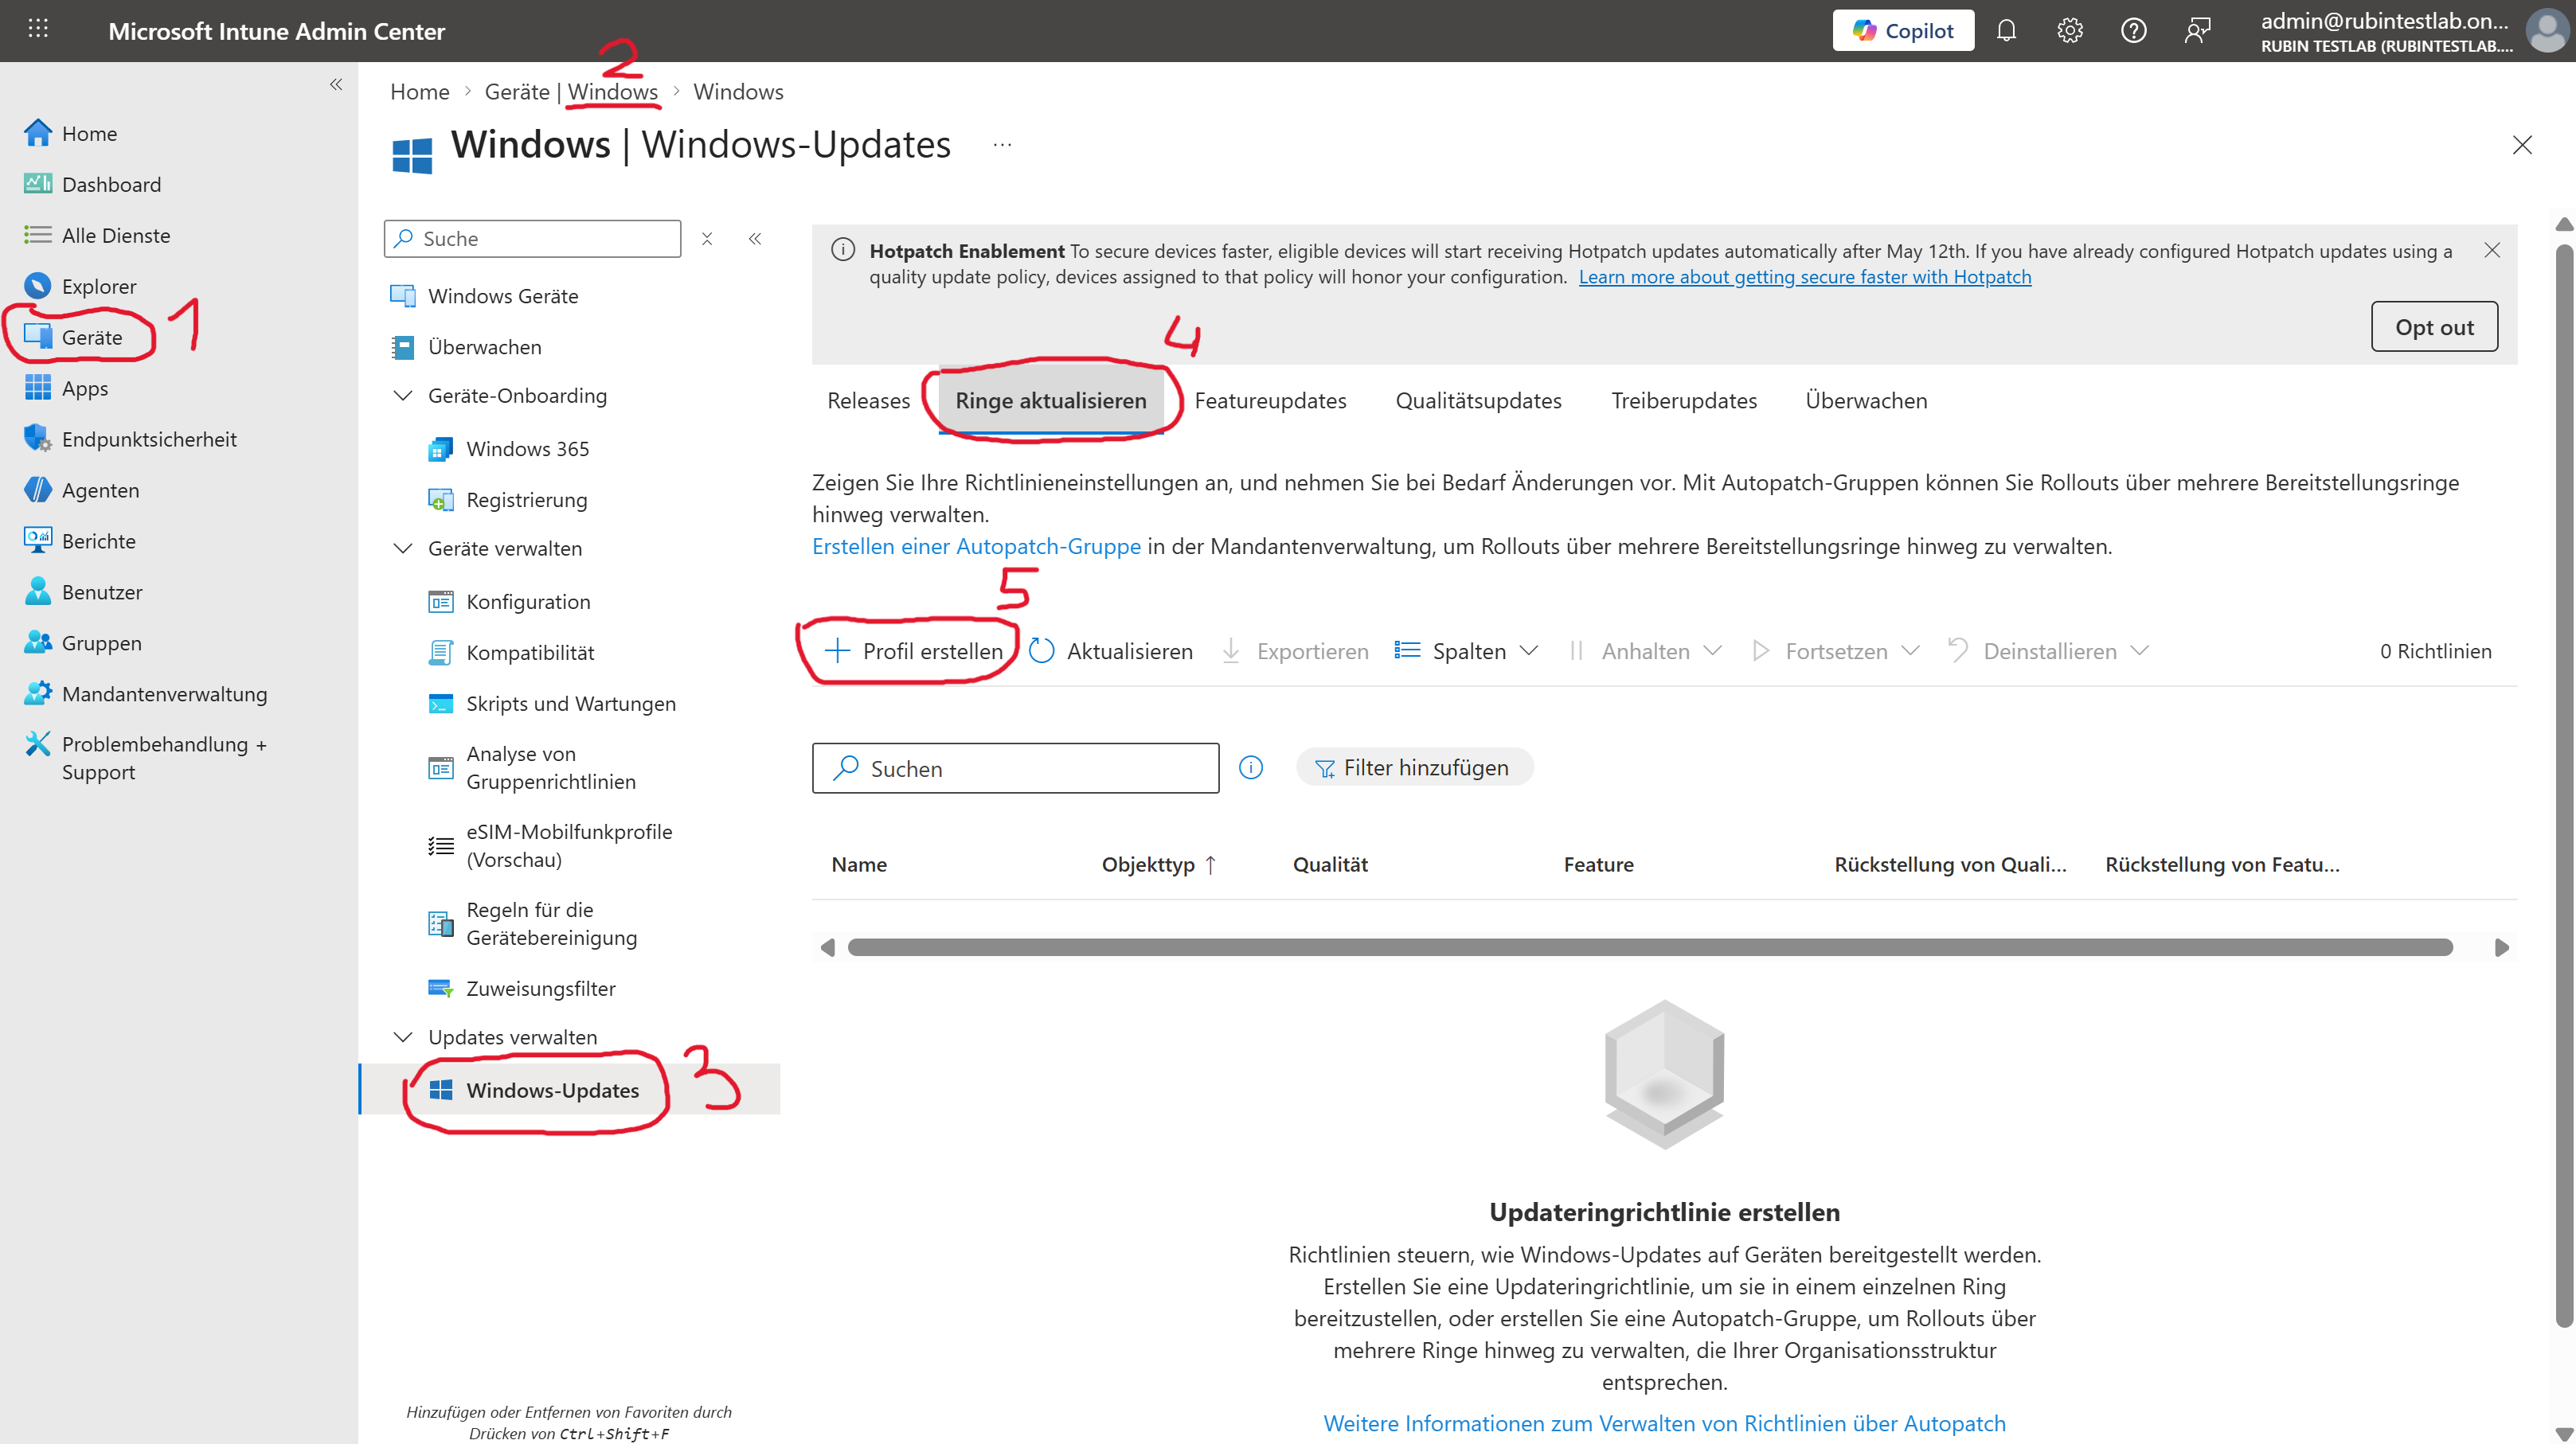Viewport: 2576px width, 1444px height.
Task: Open the app launcher grid icon
Action: (38, 29)
